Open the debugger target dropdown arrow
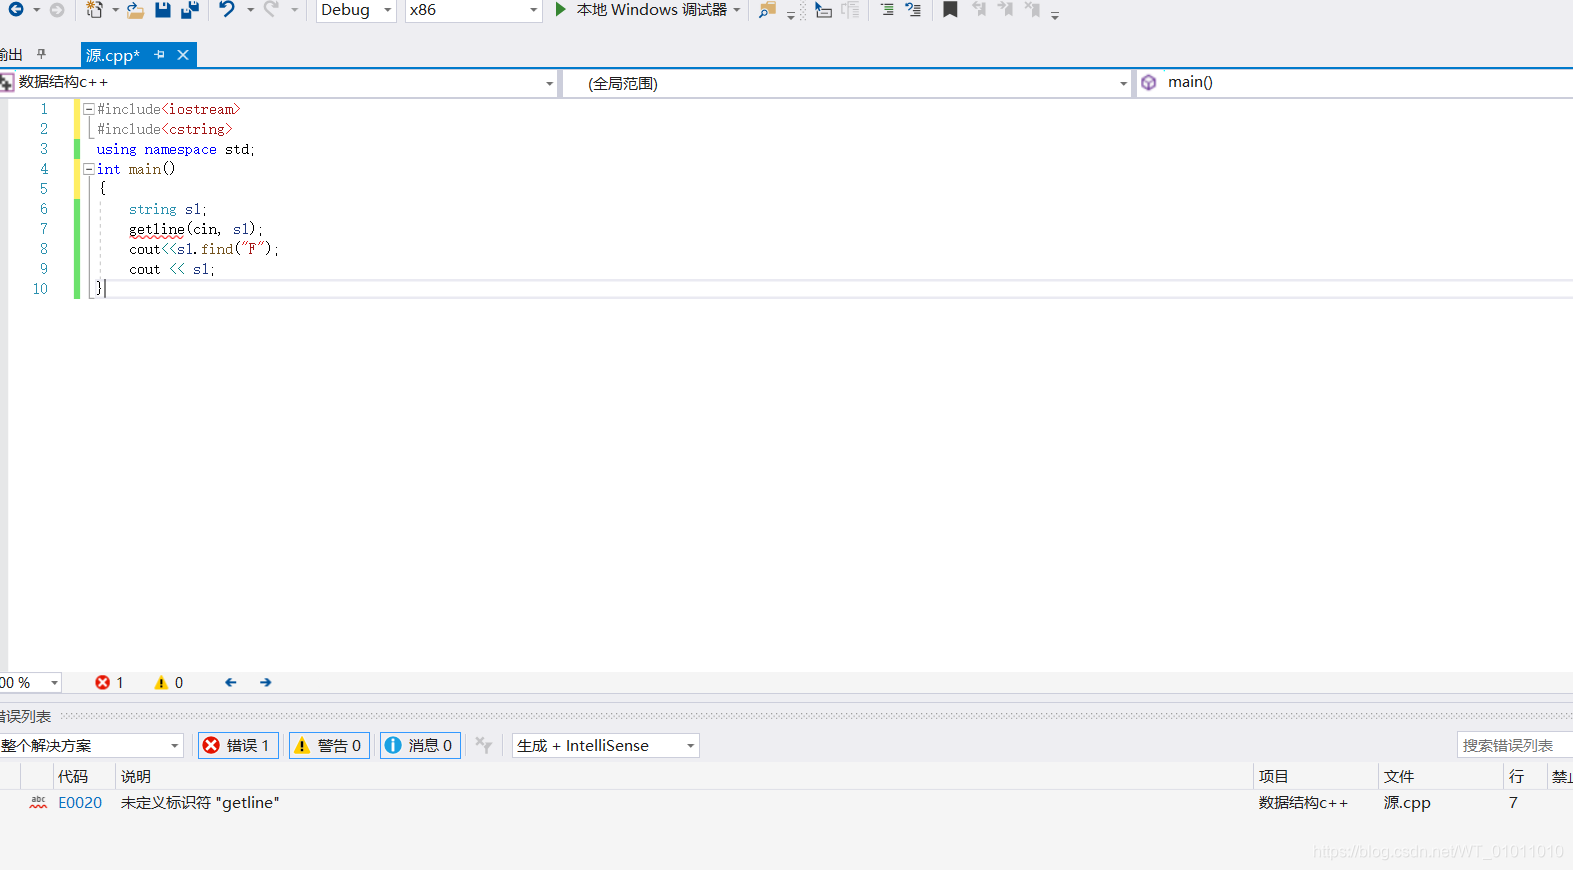 coord(737,10)
